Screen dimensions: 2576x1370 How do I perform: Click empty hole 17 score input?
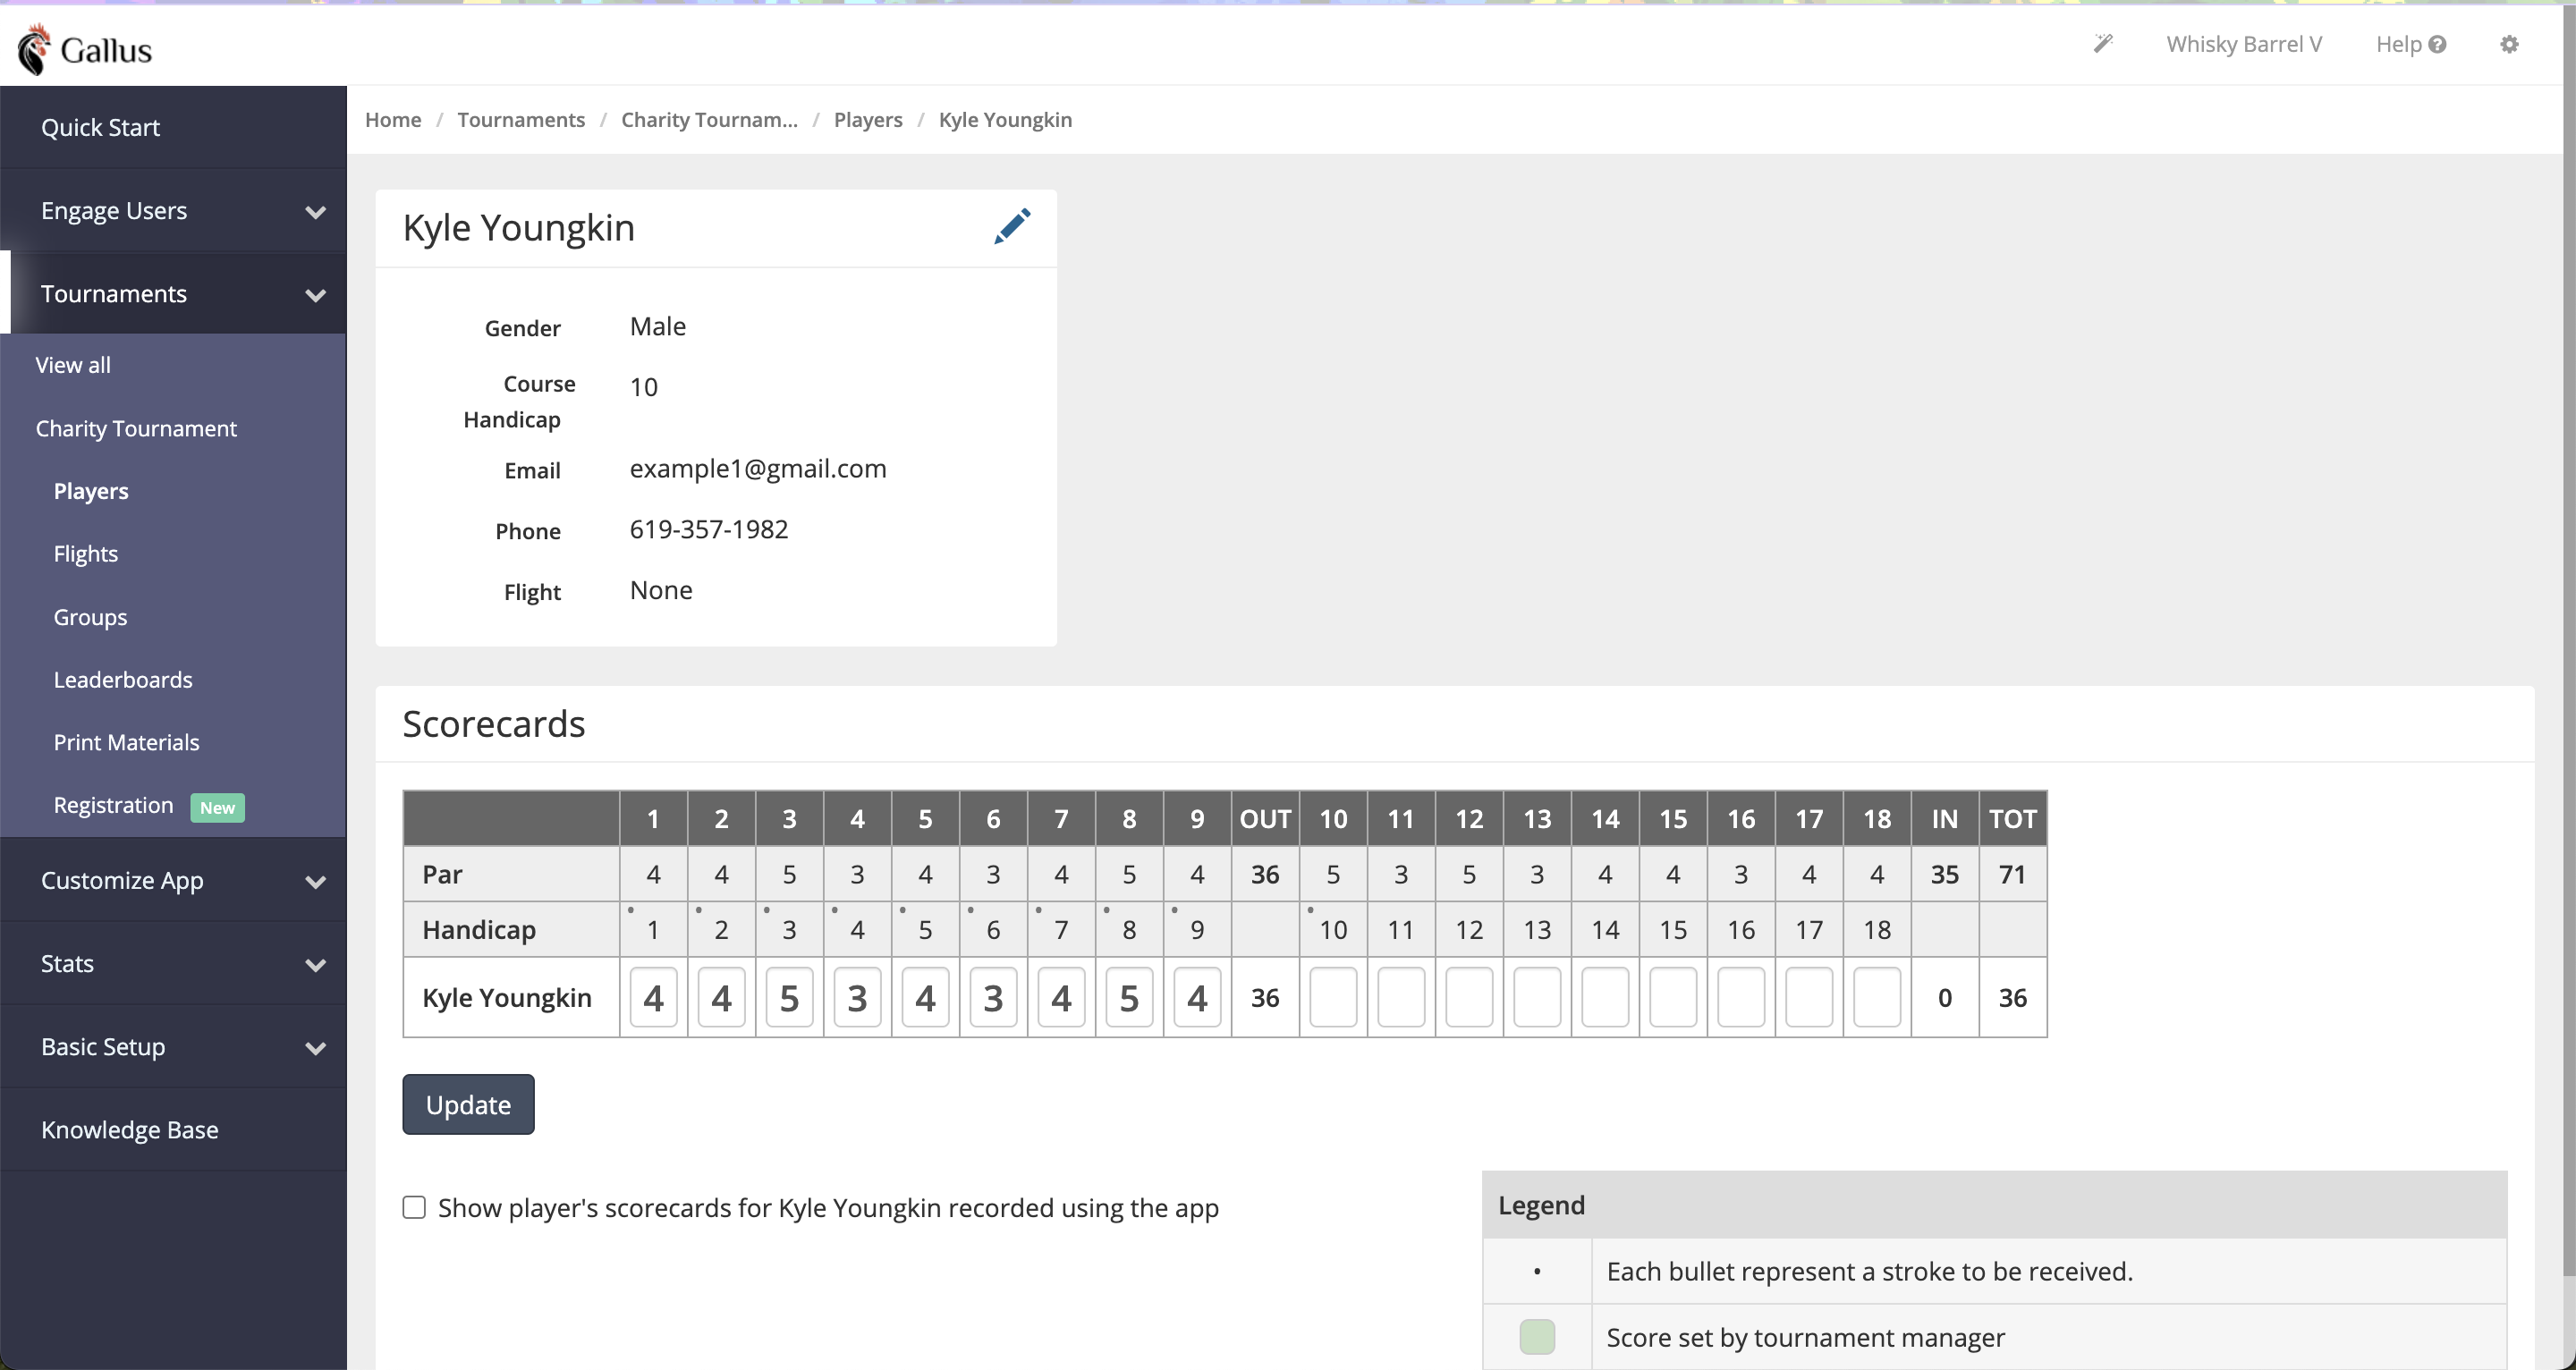click(x=1809, y=997)
